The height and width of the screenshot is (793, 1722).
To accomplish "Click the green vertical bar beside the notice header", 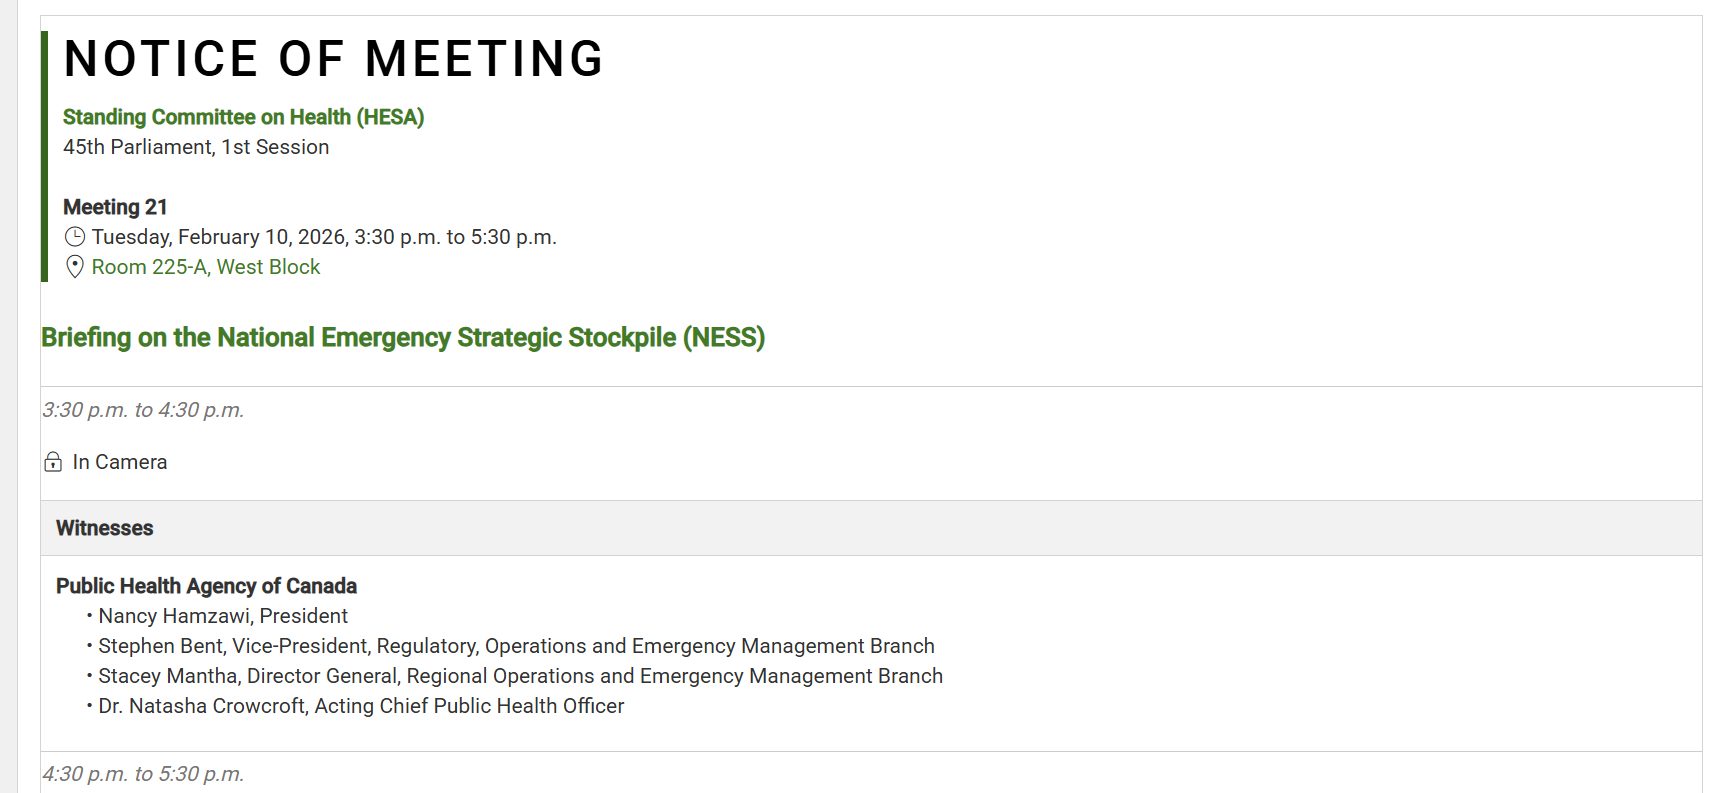I will click(x=44, y=156).
